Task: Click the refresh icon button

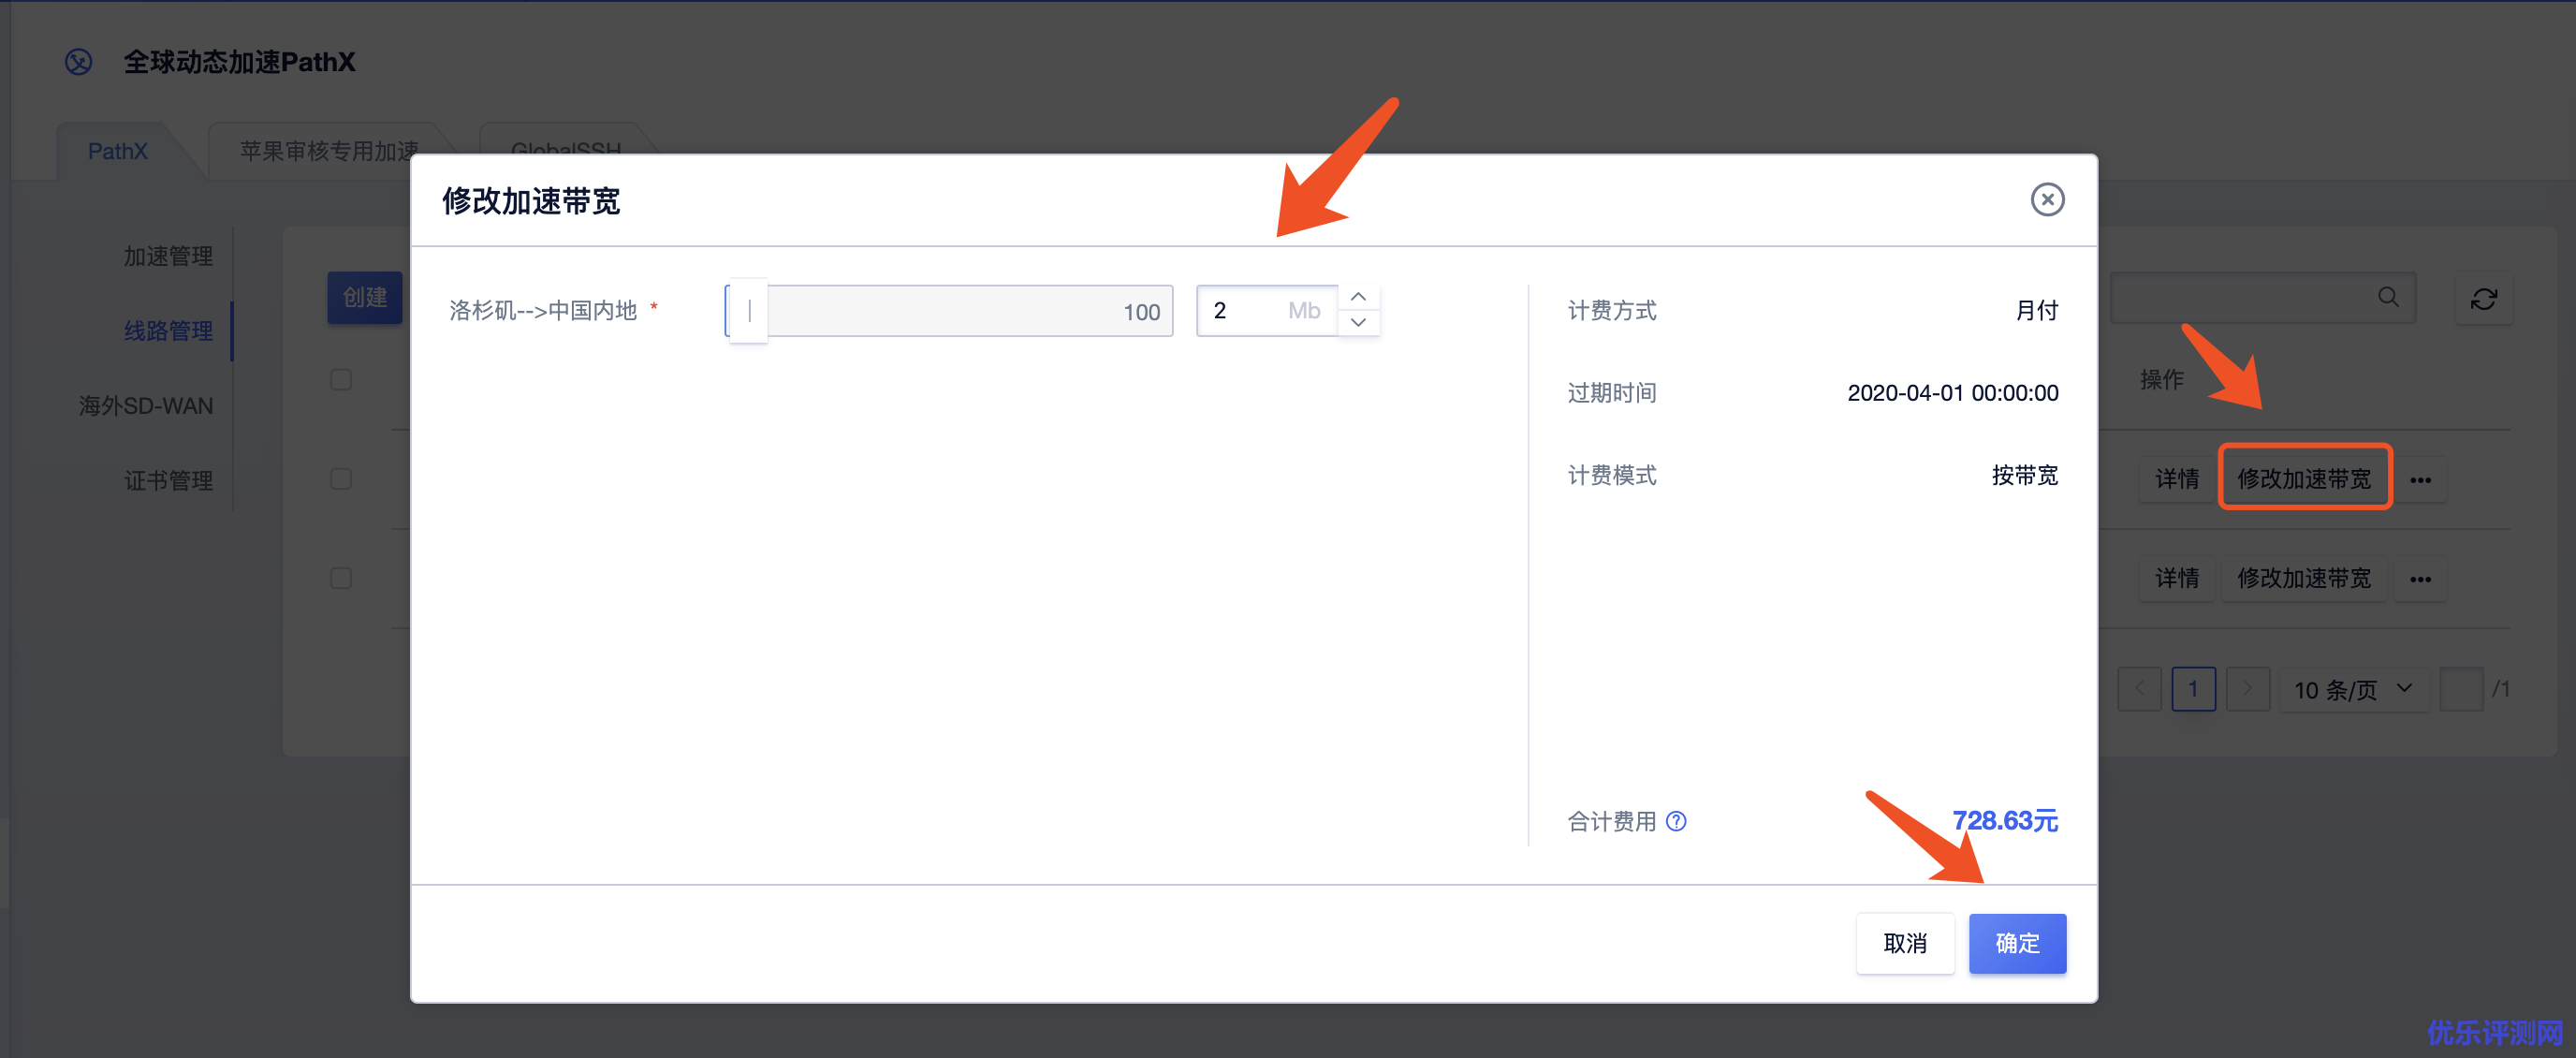Action: tap(2482, 298)
